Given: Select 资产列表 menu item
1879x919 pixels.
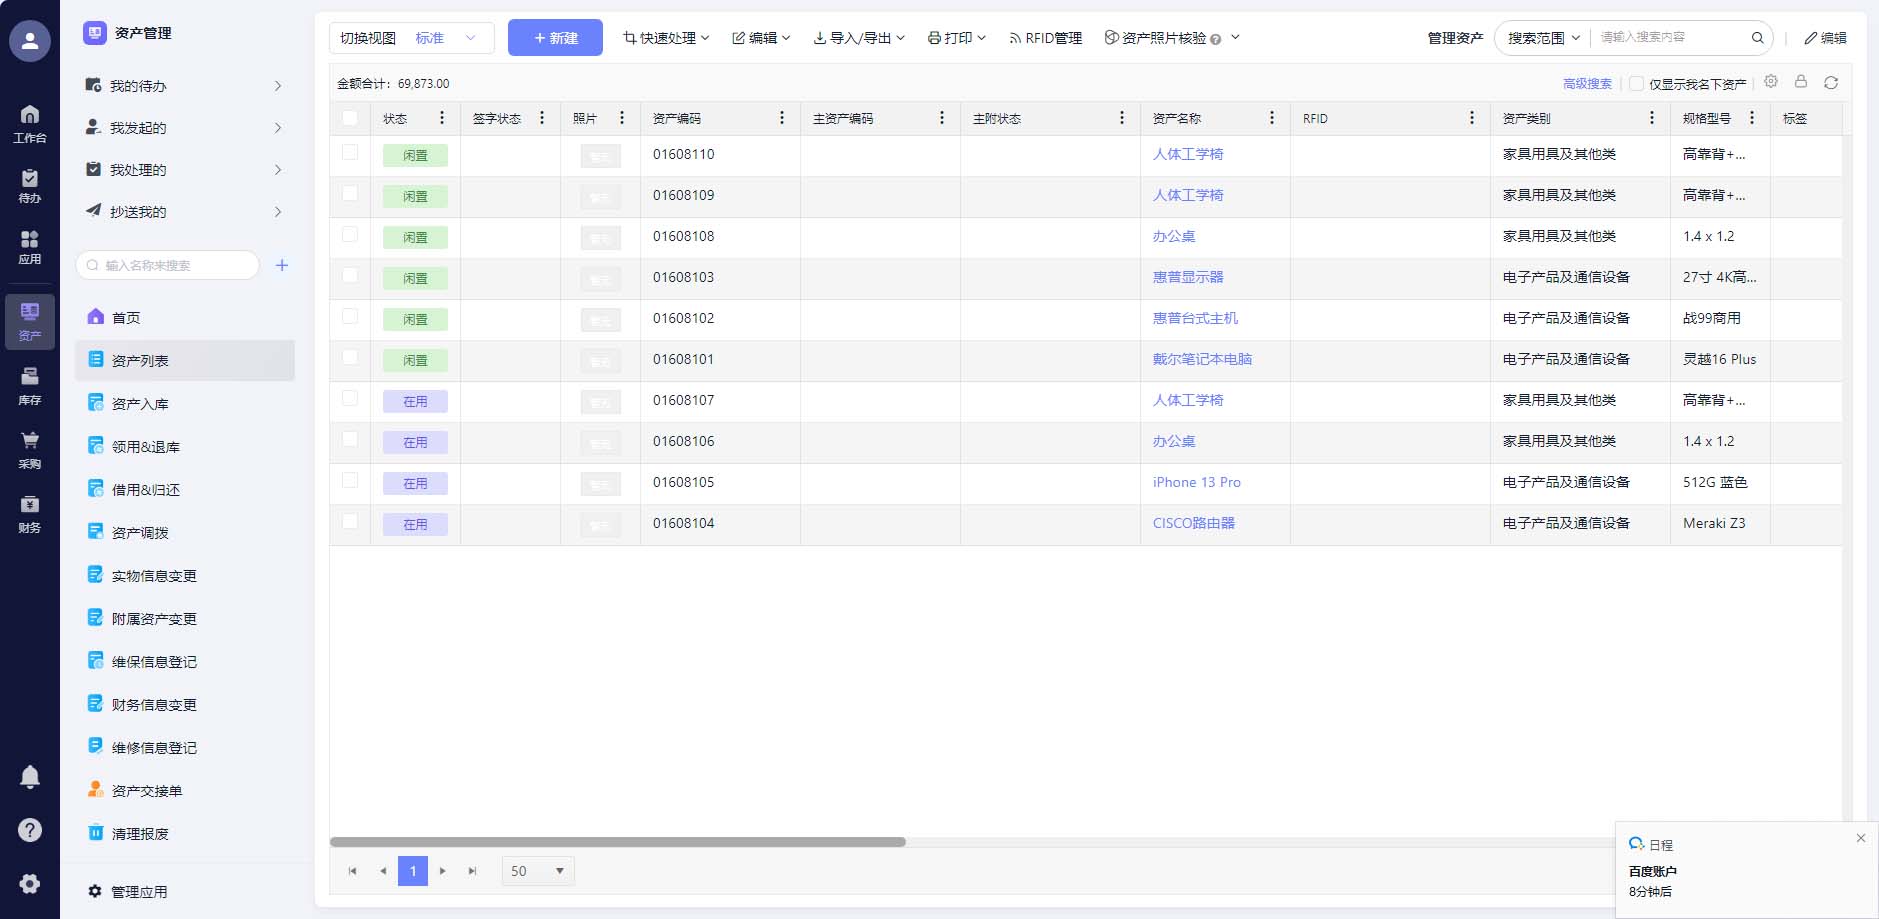Looking at the screenshot, I should [185, 361].
